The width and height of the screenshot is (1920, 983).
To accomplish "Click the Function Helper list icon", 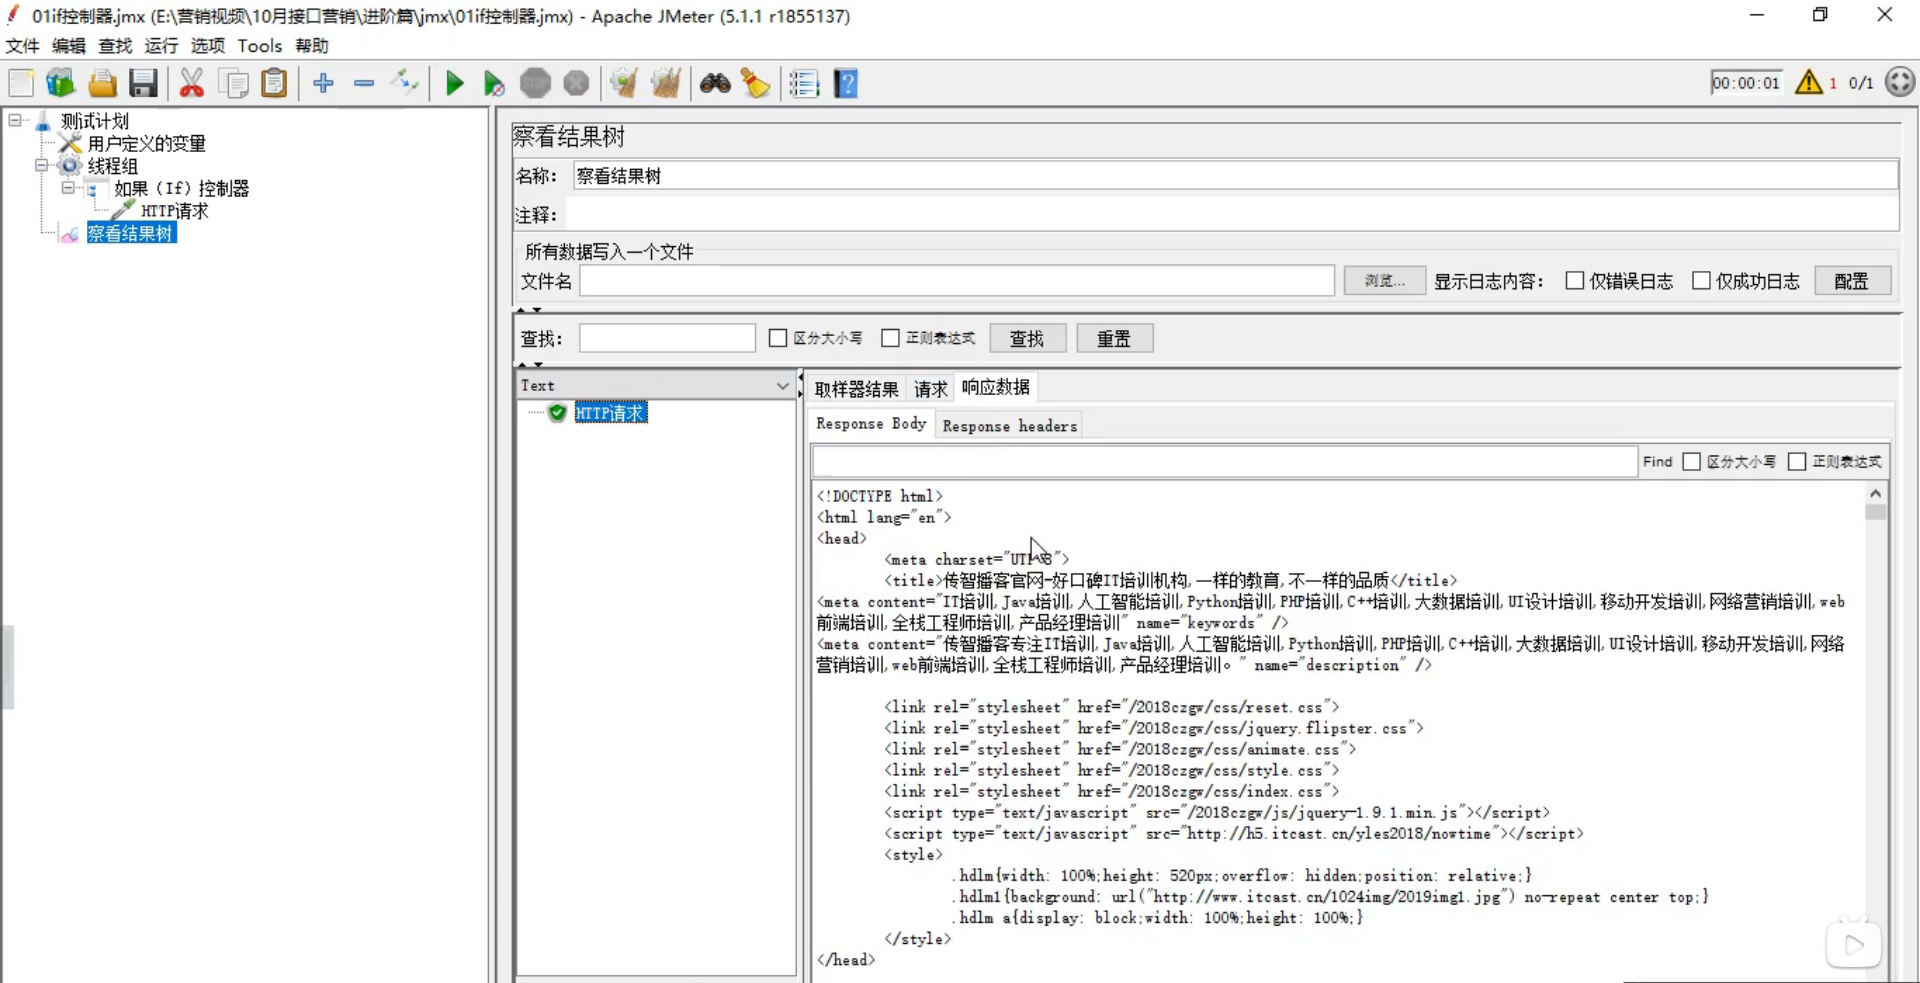I will pyautogui.click(x=804, y=84).
